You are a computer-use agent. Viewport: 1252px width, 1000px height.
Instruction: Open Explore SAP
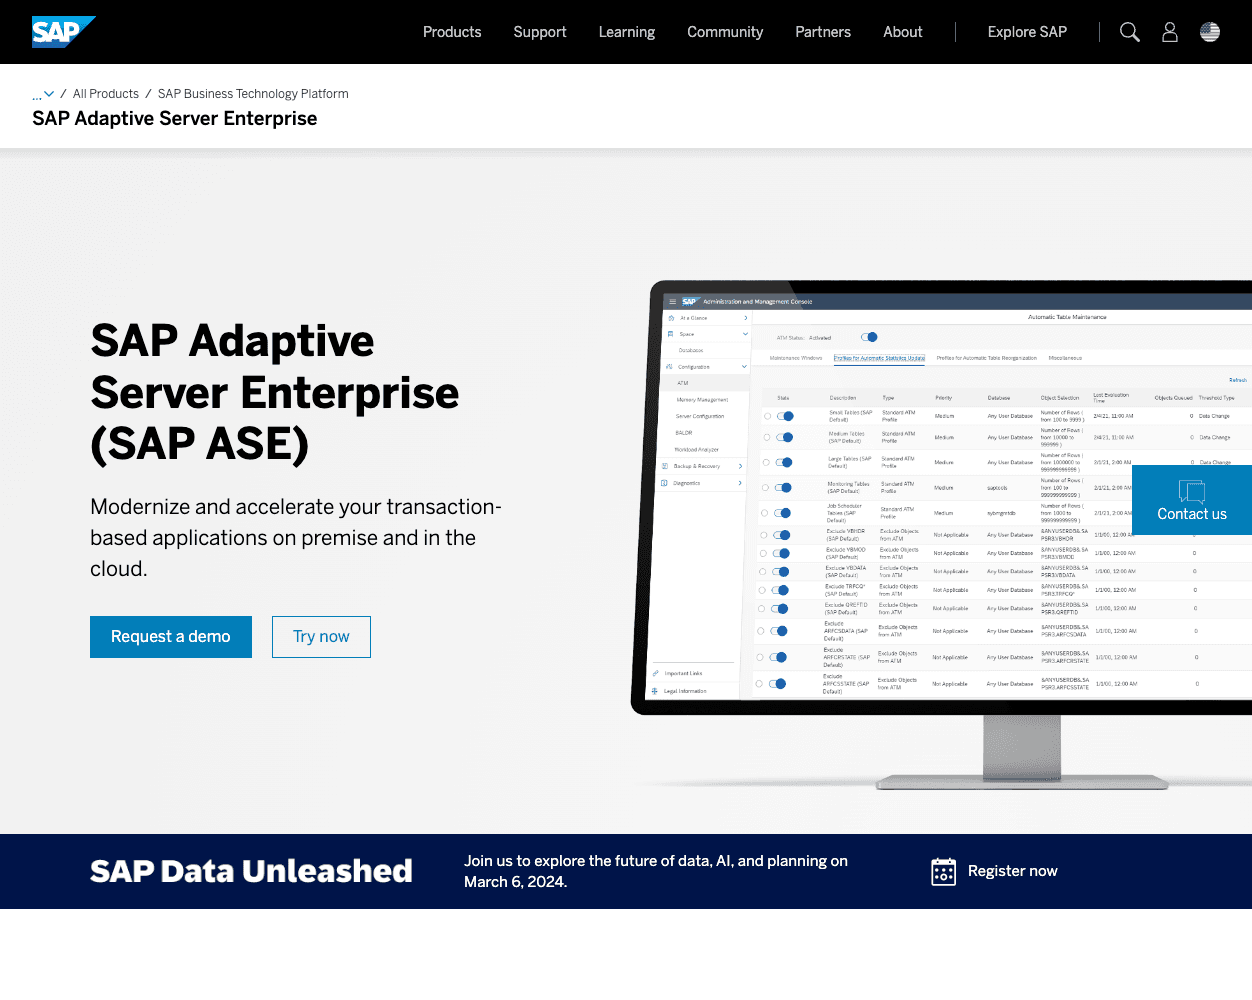point(1027,32)
